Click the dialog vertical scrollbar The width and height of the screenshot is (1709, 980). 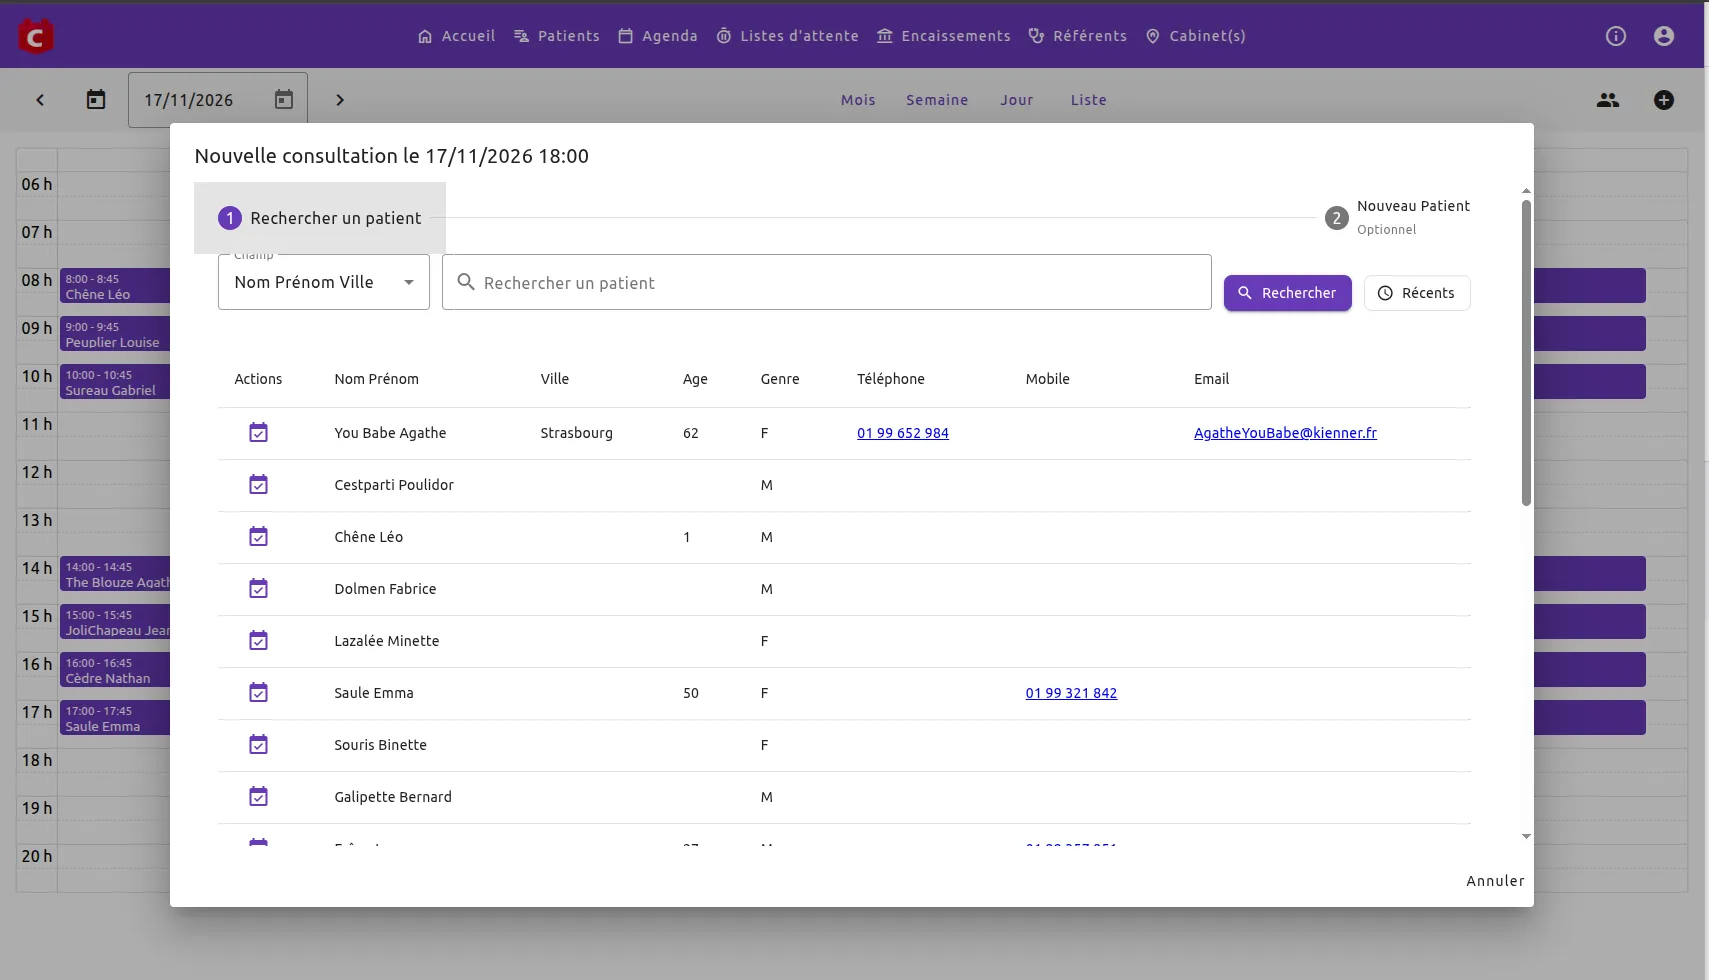point(1526,353)
